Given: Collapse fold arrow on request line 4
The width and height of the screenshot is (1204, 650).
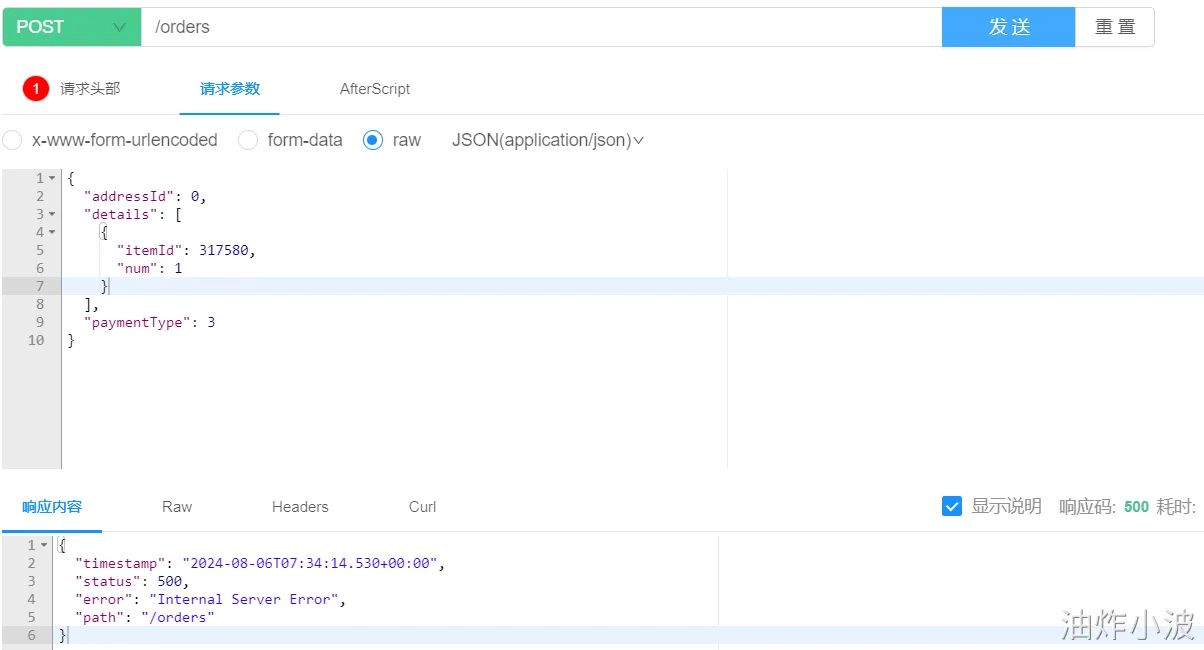Looking at the screenshot, I should click(52, 232).
